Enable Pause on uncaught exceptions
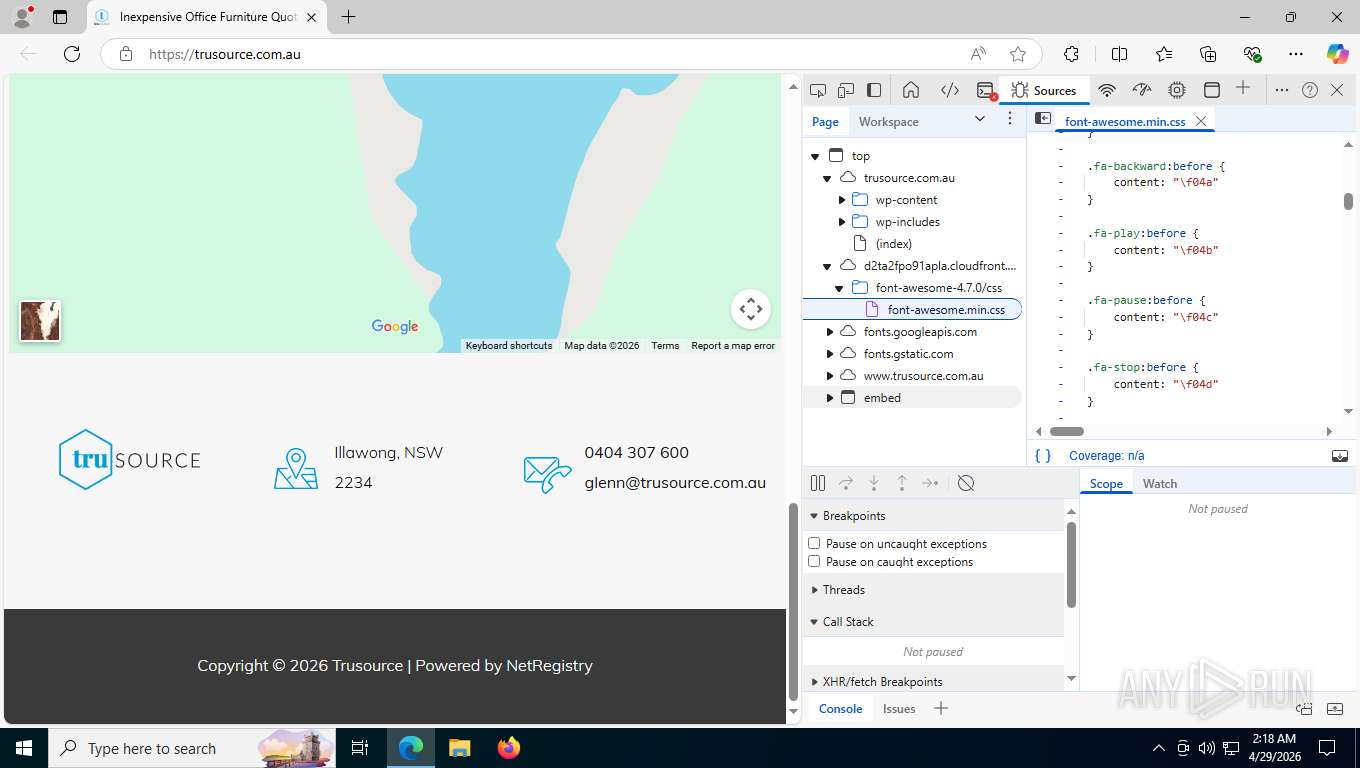Screen dimensions: 1360x768 point(814,543)
